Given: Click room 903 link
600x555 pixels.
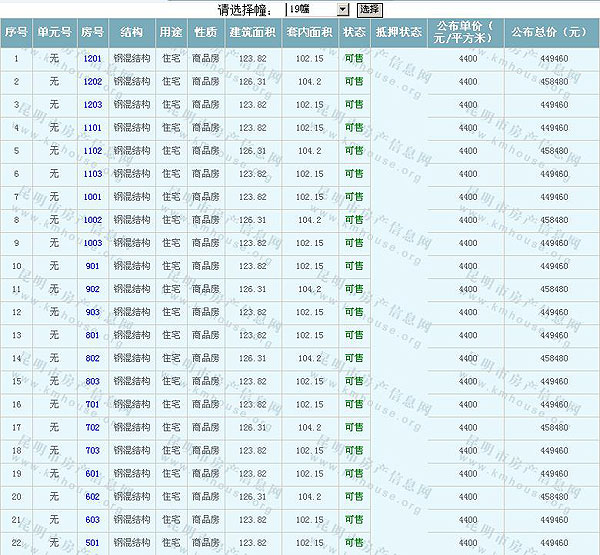Looking at the screenshot, I should [92, 312].
